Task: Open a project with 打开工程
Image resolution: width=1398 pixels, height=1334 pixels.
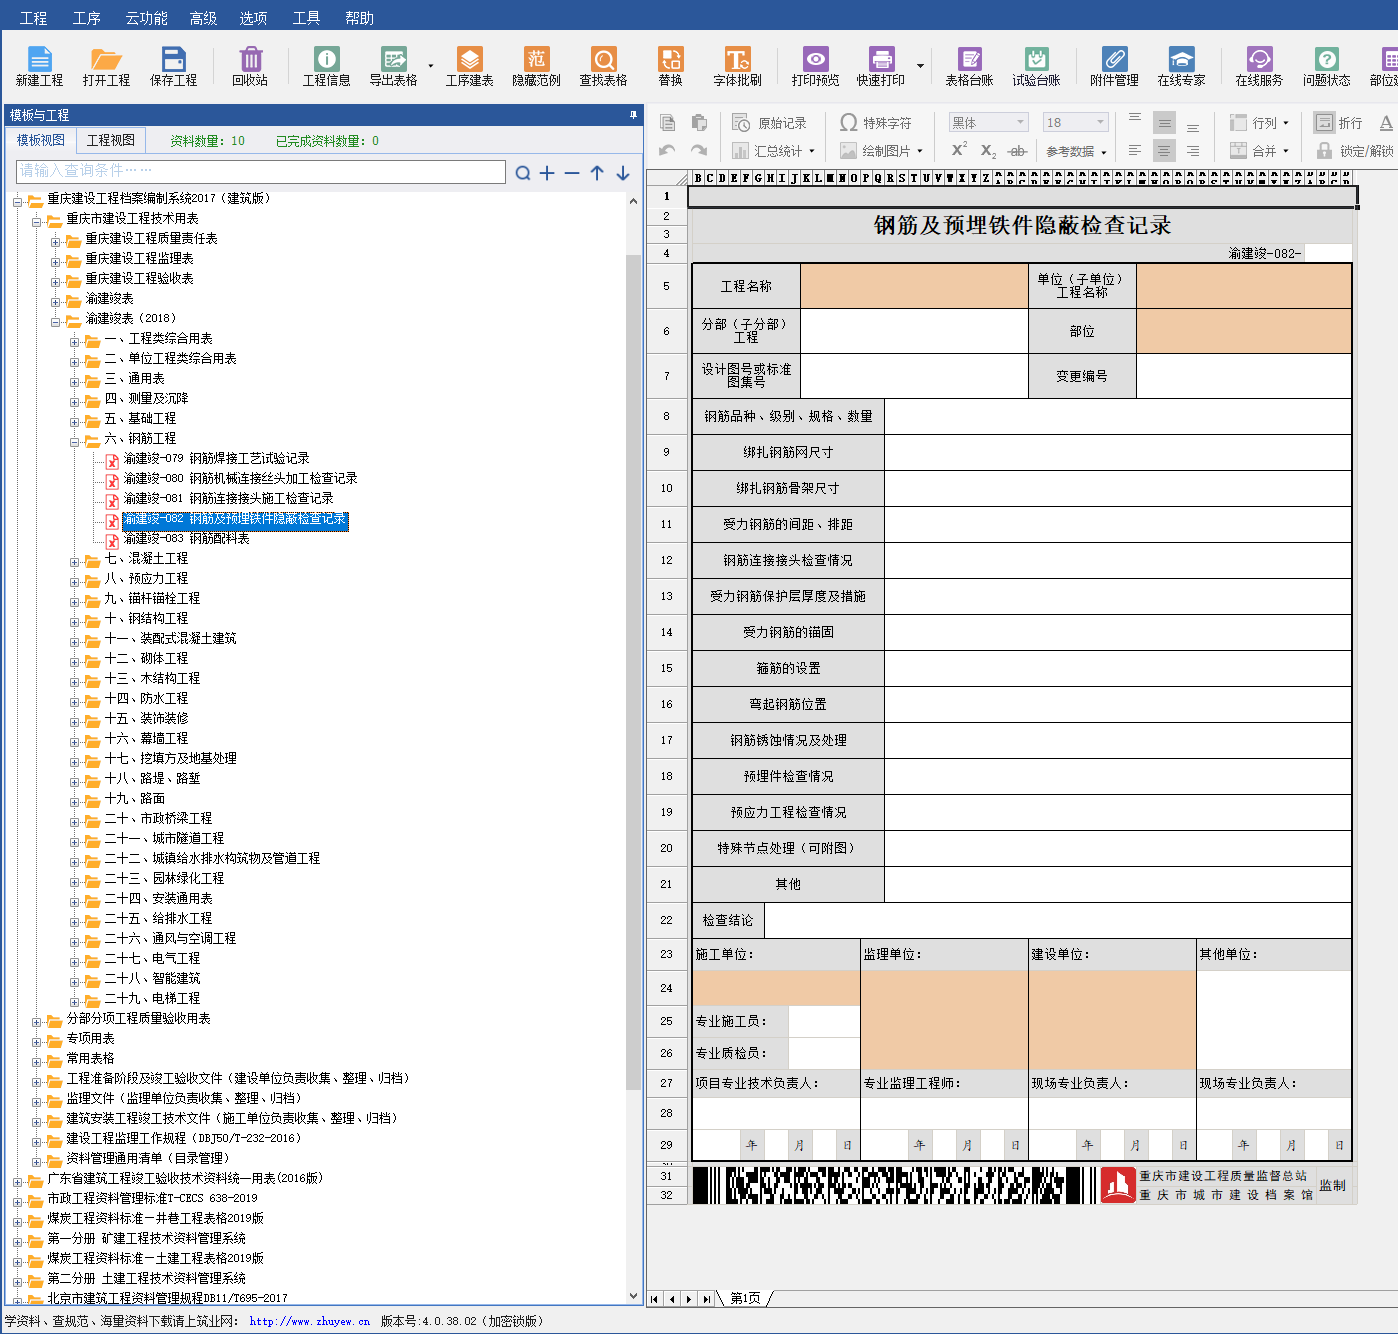Action: [106, 66]
